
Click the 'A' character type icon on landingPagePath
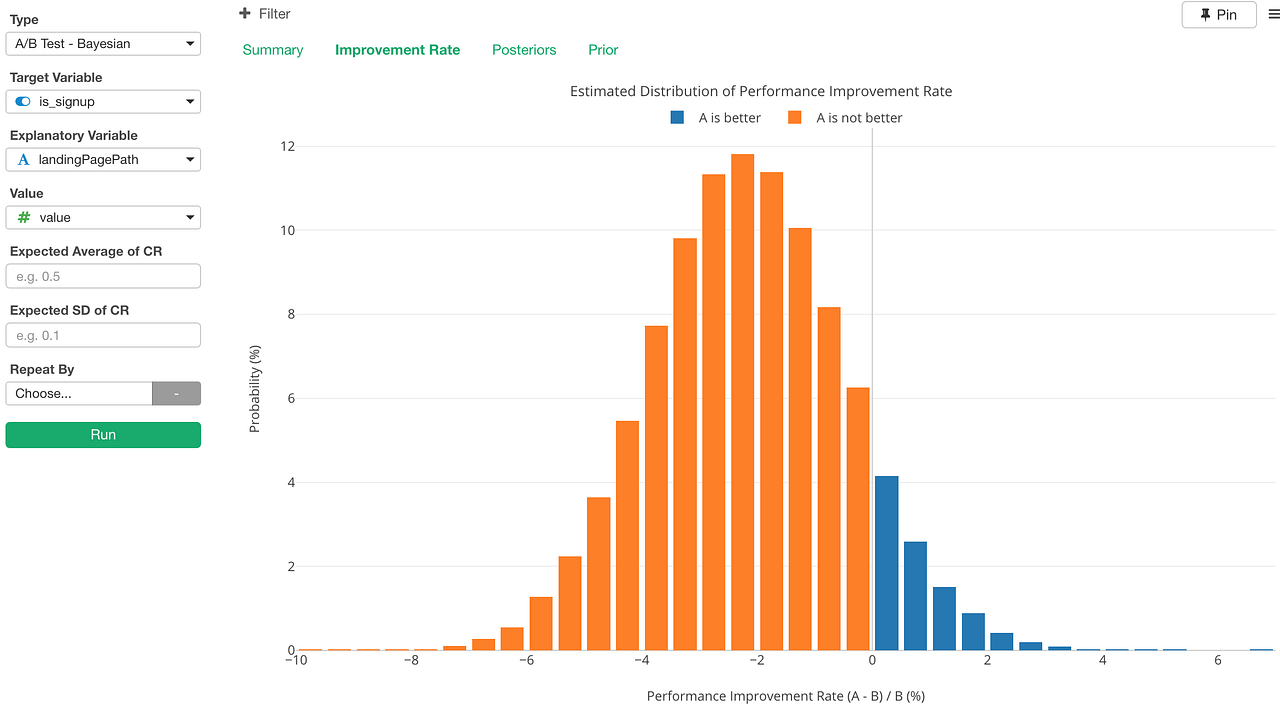(x=22, y=159)
